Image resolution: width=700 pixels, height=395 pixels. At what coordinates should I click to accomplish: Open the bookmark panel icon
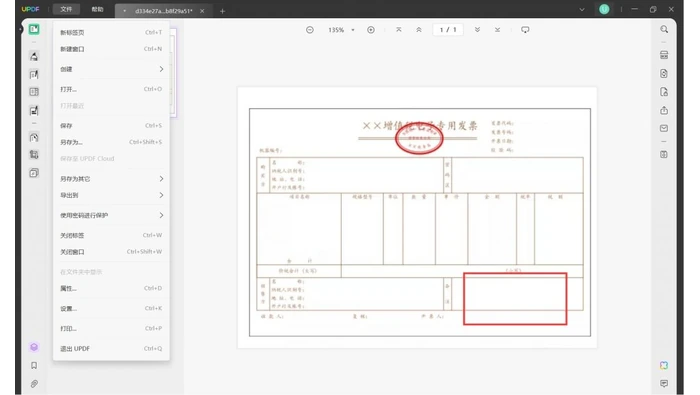tap(34, 366)
